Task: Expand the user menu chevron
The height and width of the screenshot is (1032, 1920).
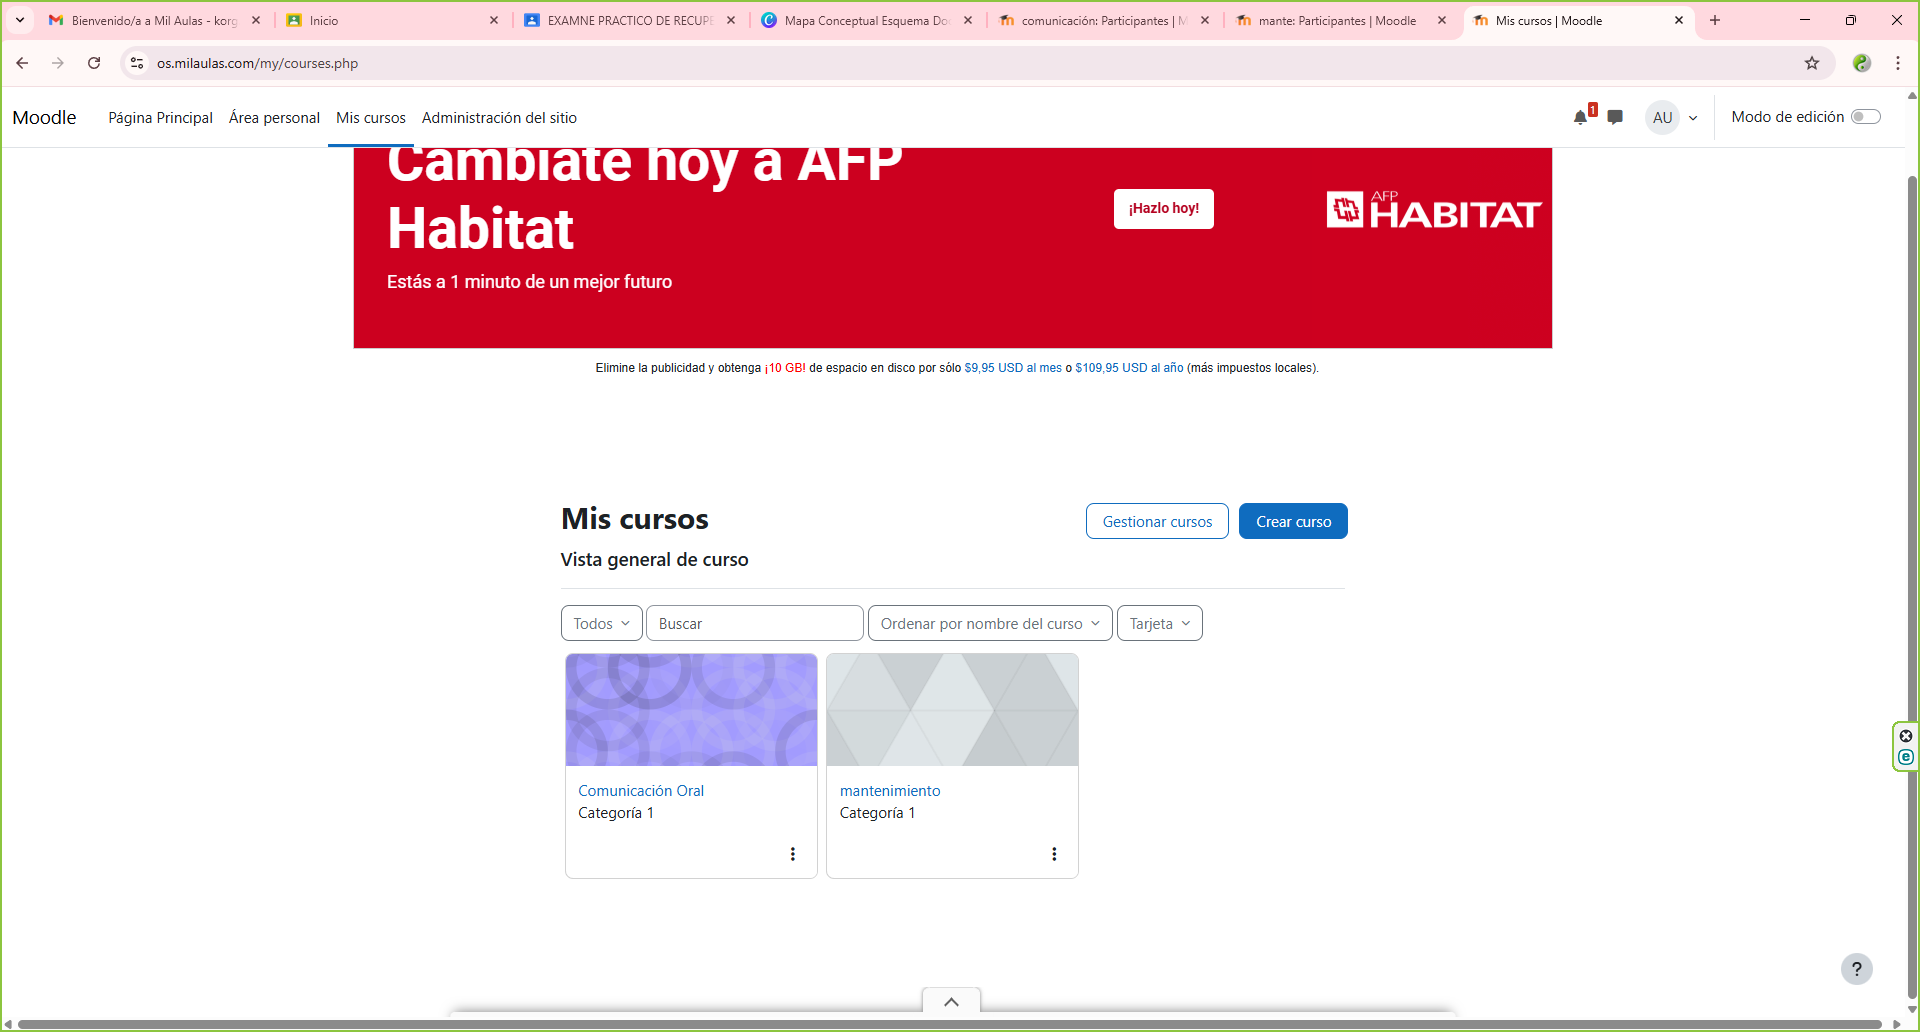Action: click(x=1693, y=118)
